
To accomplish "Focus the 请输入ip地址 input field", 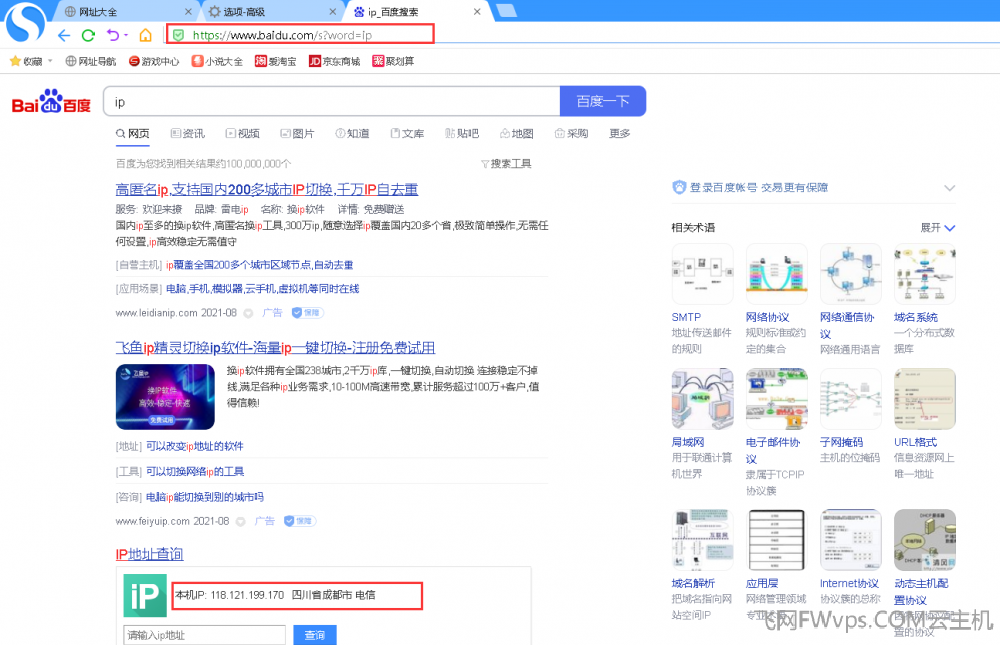I will point(204,635).
